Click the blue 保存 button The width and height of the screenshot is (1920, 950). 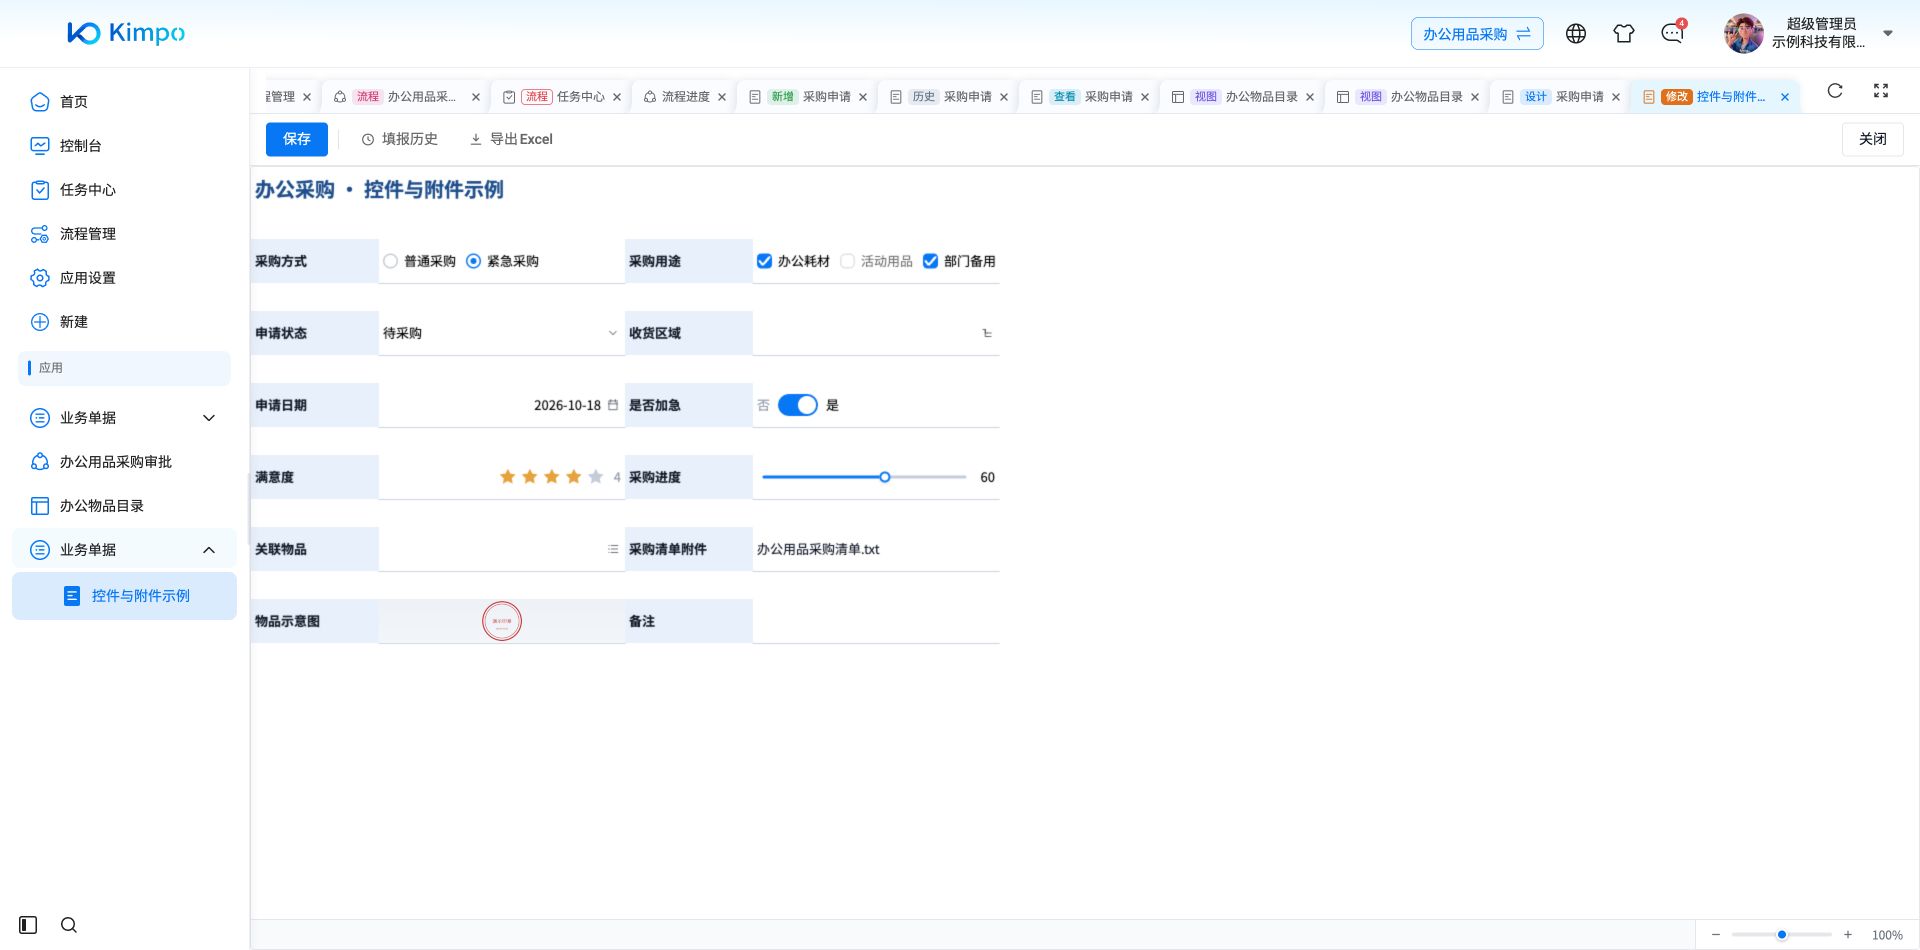[297, 139]
